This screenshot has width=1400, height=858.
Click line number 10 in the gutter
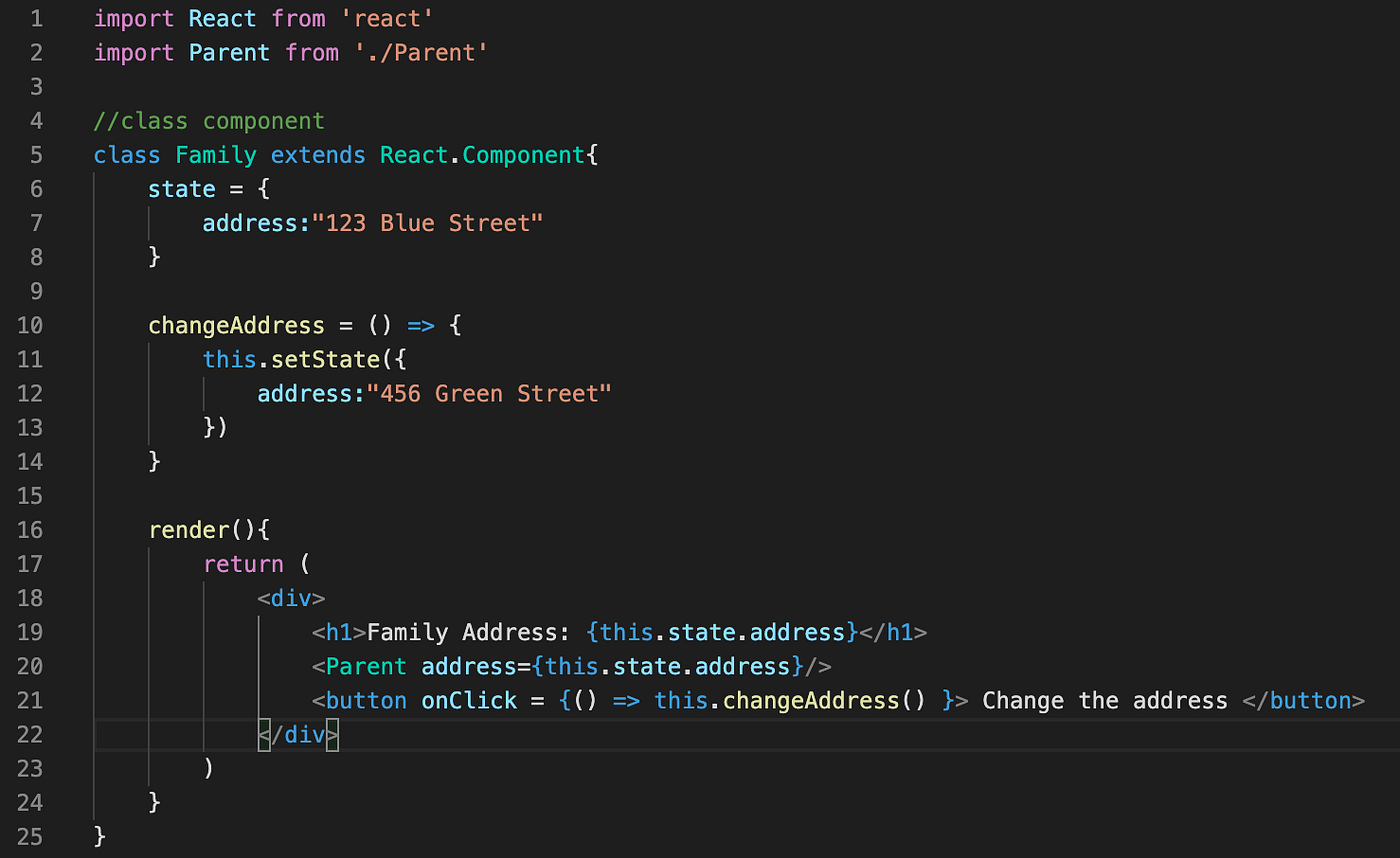(30, 325)
